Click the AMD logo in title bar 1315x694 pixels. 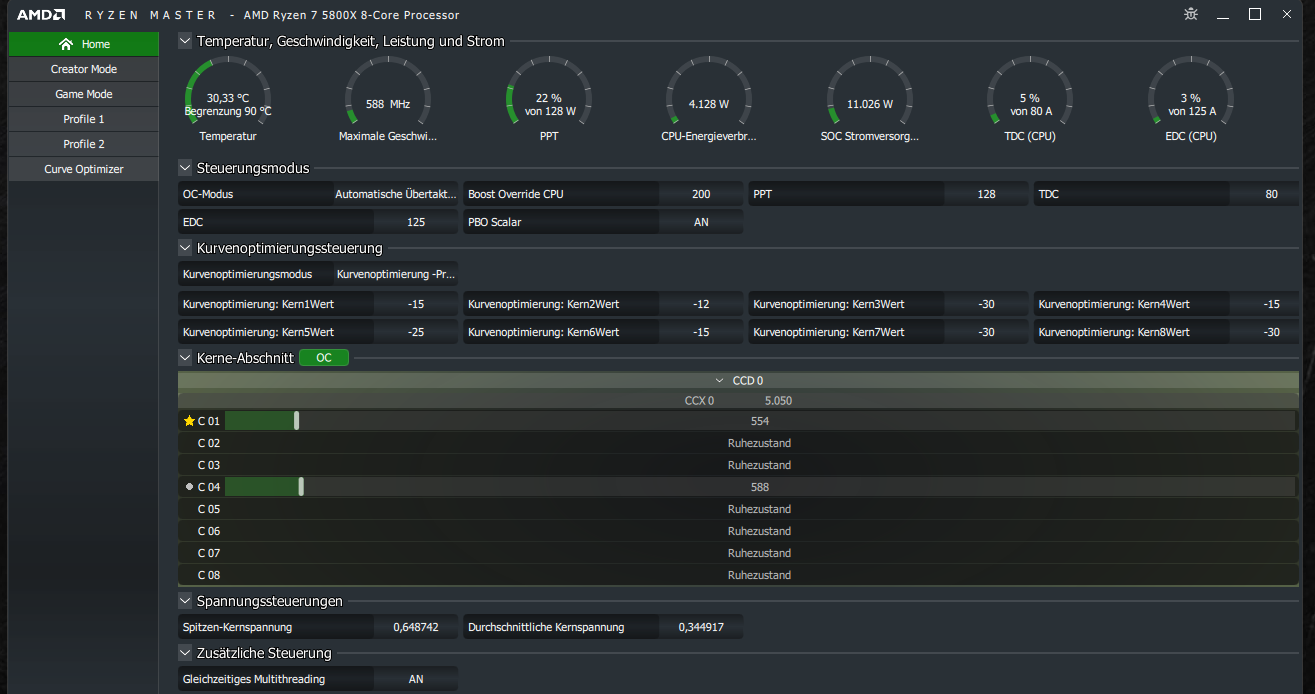coord(41,15)
